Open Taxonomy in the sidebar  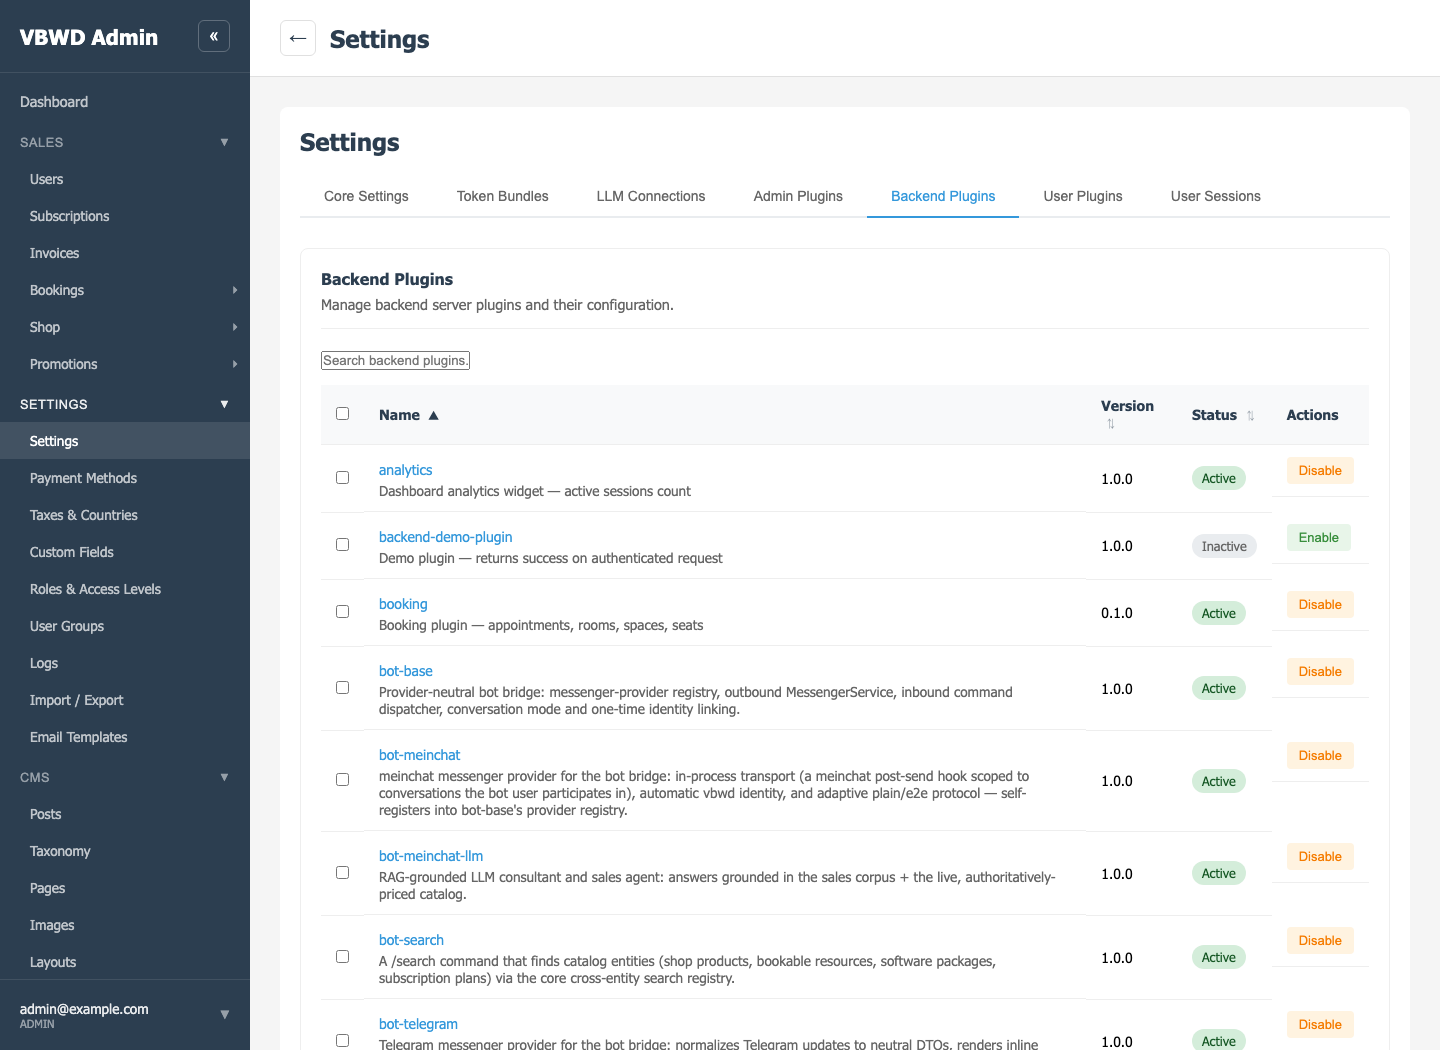tap(125, 851)
